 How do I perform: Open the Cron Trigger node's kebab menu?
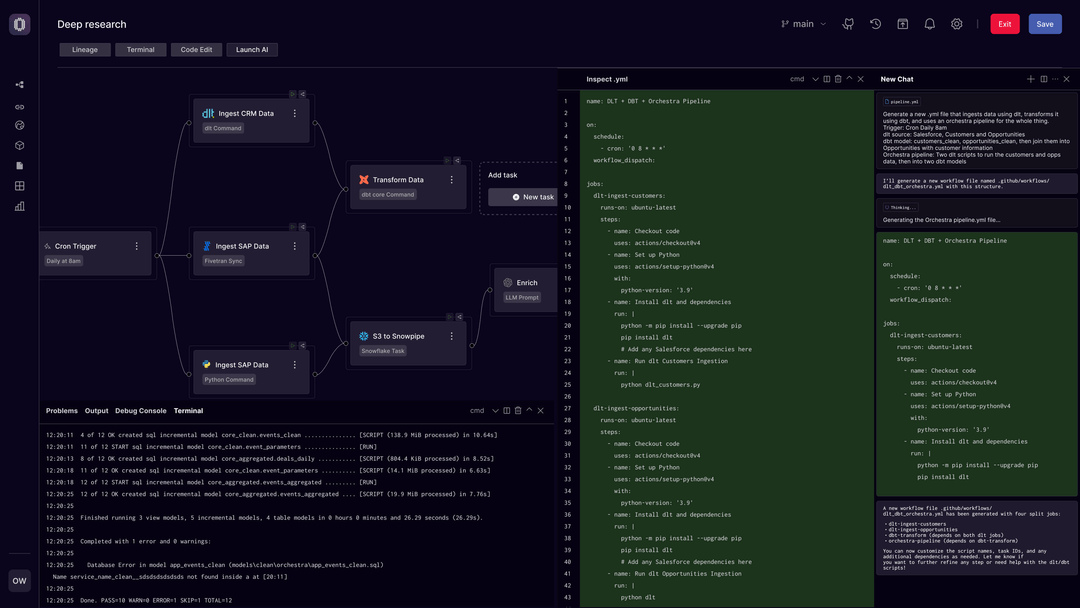click(138, 245)
